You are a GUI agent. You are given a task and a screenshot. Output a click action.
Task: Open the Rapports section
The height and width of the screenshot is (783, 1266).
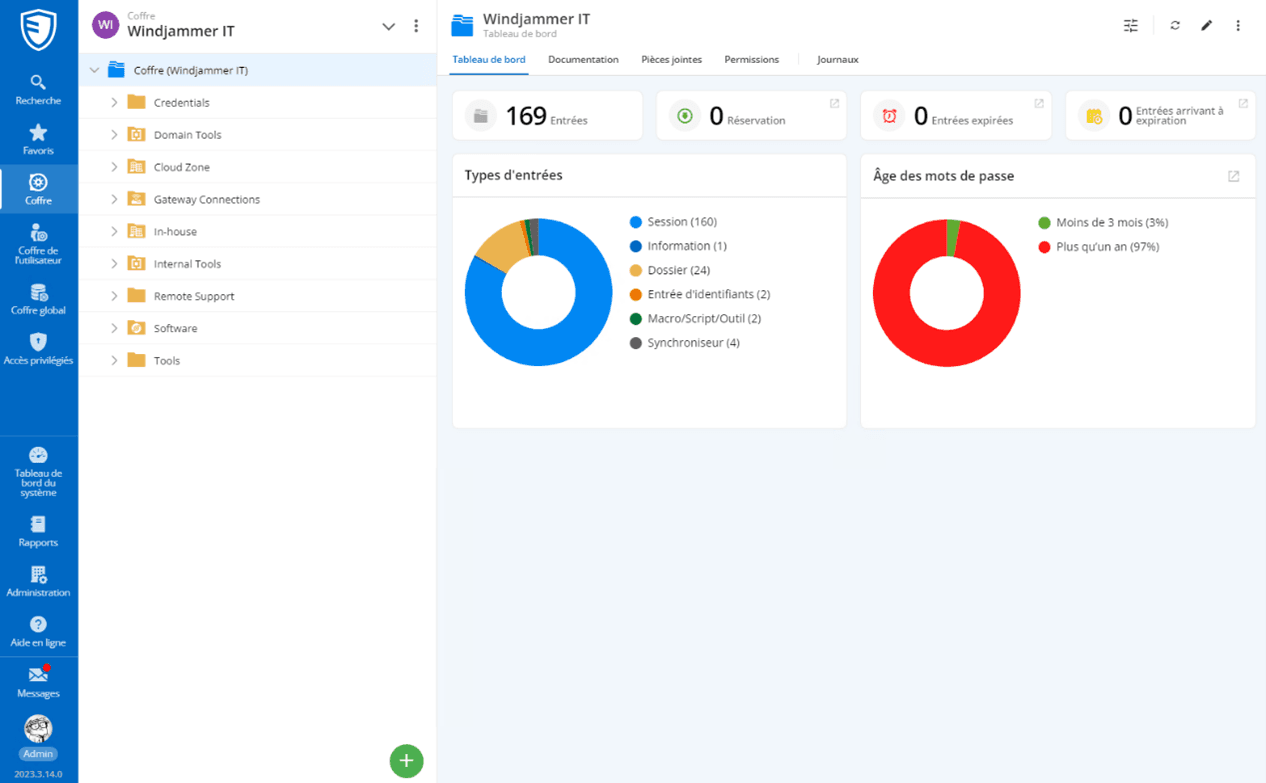point(38,531)
